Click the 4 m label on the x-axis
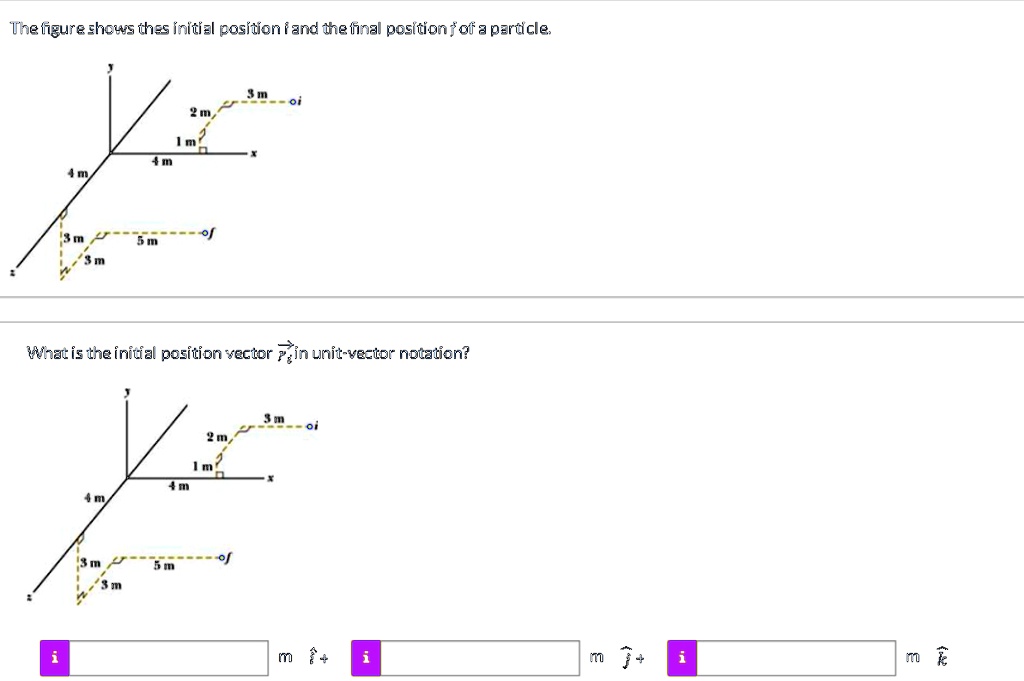The height and width of the screenshot is (681, 1024). (161, 161)
